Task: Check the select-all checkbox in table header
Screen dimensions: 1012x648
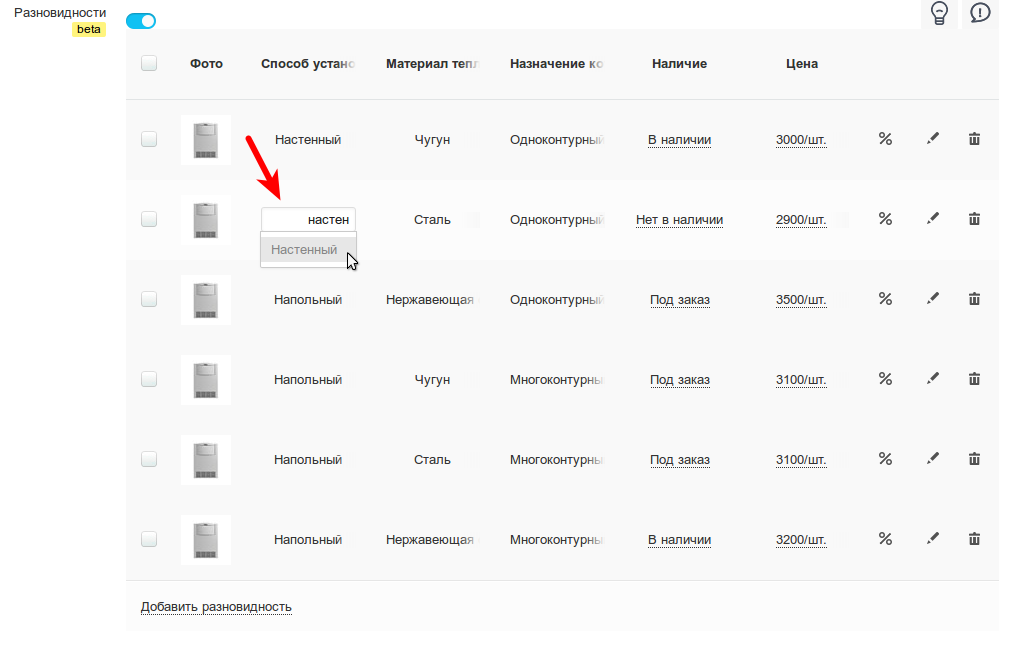Action: 149,63
